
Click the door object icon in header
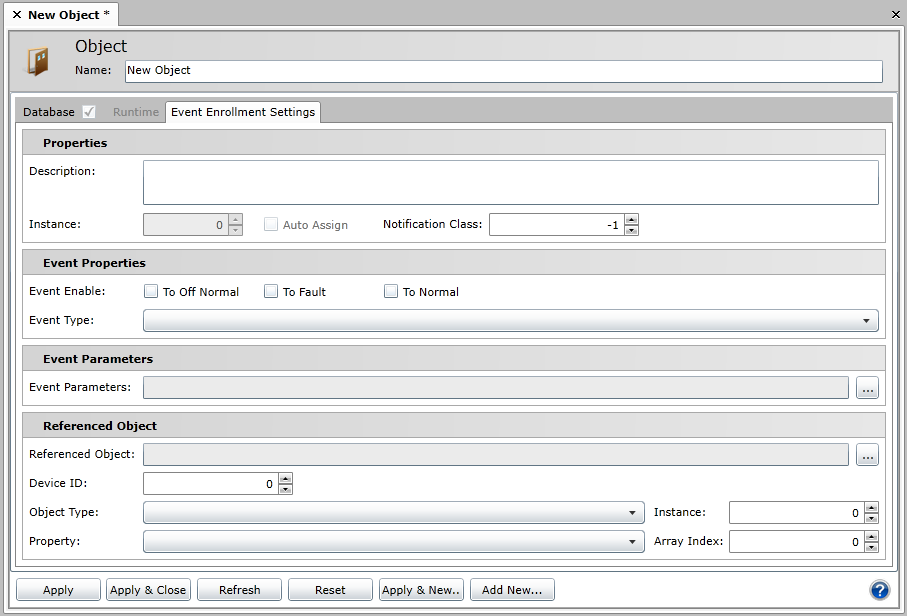(37, 61)
